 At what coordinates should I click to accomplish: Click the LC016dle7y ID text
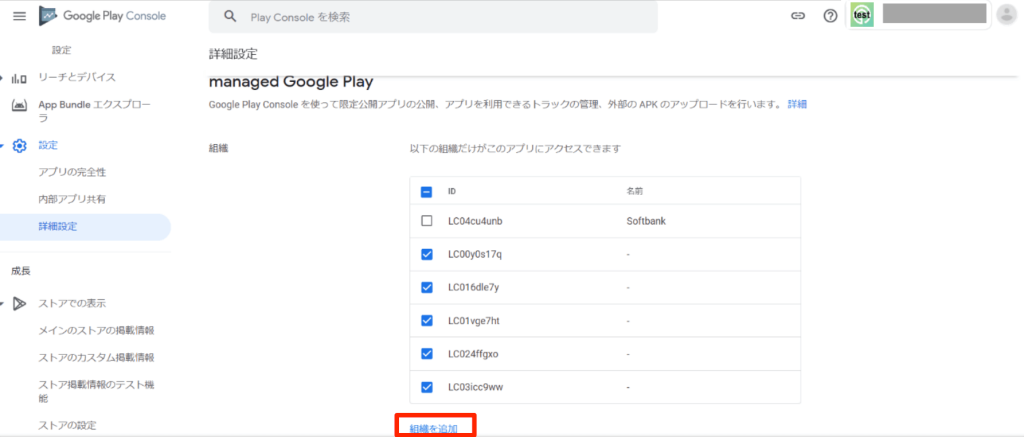tap(473, 287)
